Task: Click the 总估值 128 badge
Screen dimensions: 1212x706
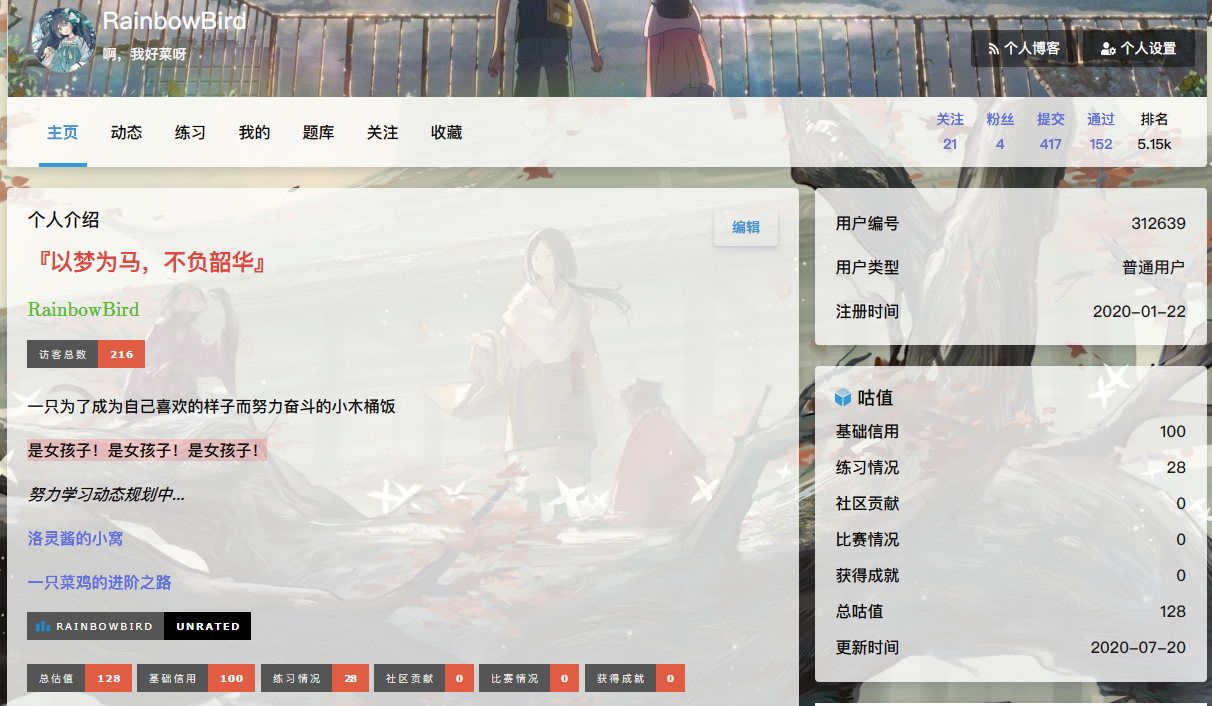Action: point(80,678)
